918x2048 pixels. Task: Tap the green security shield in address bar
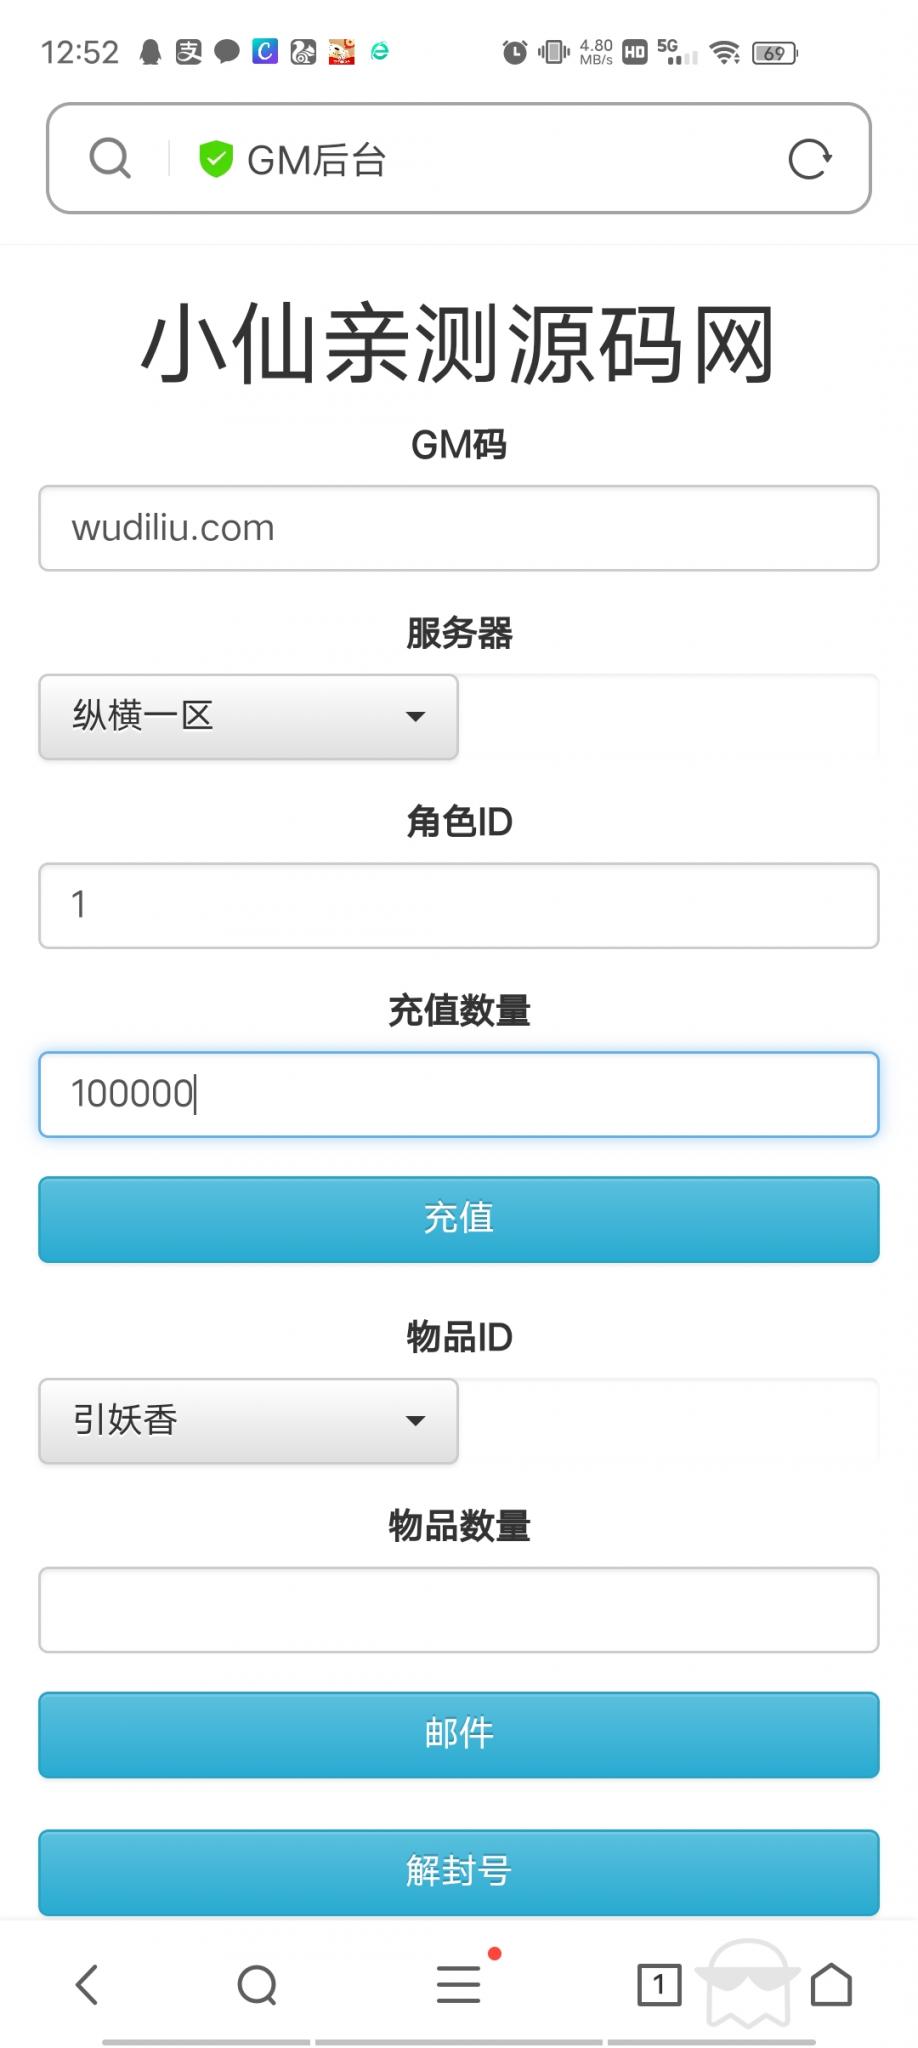click(x=216, y=158)
